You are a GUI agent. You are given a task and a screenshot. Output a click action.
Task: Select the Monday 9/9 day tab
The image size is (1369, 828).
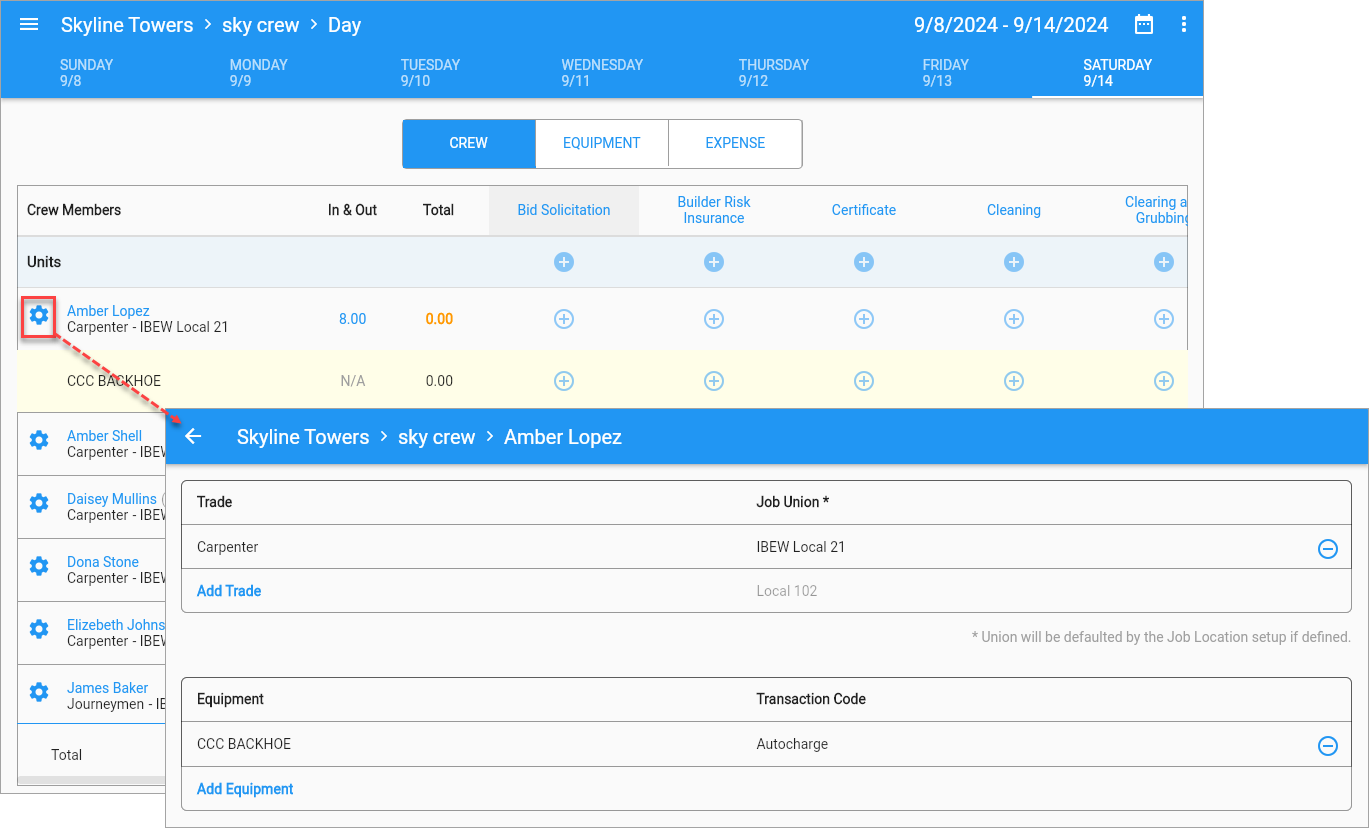point(259,73)
